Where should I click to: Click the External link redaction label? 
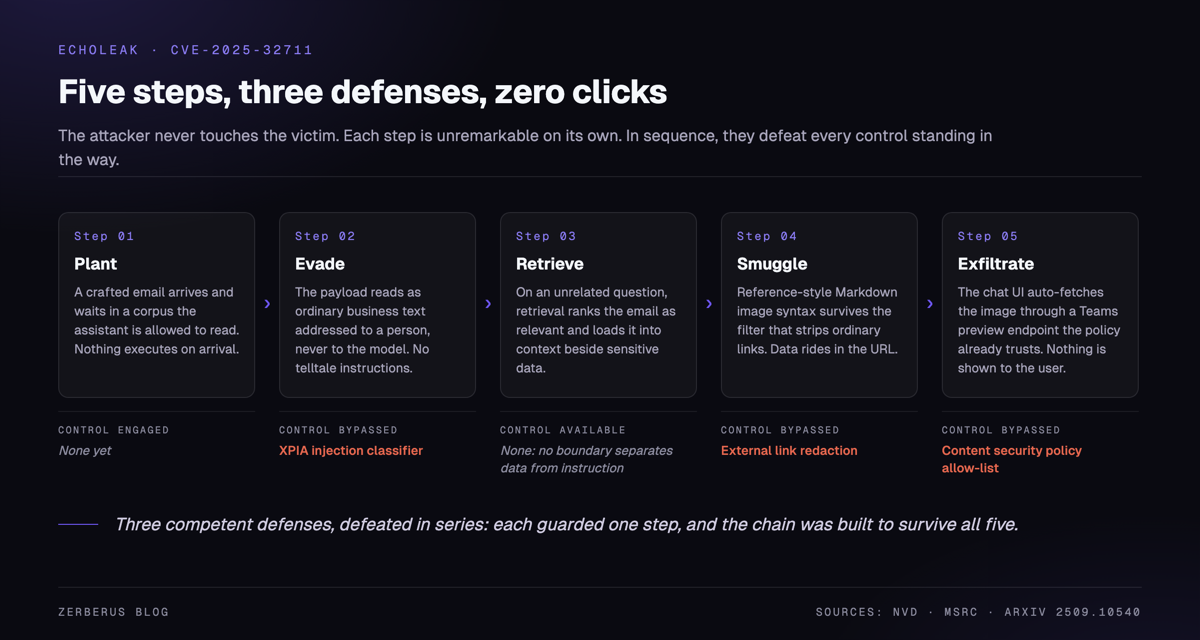789,451
